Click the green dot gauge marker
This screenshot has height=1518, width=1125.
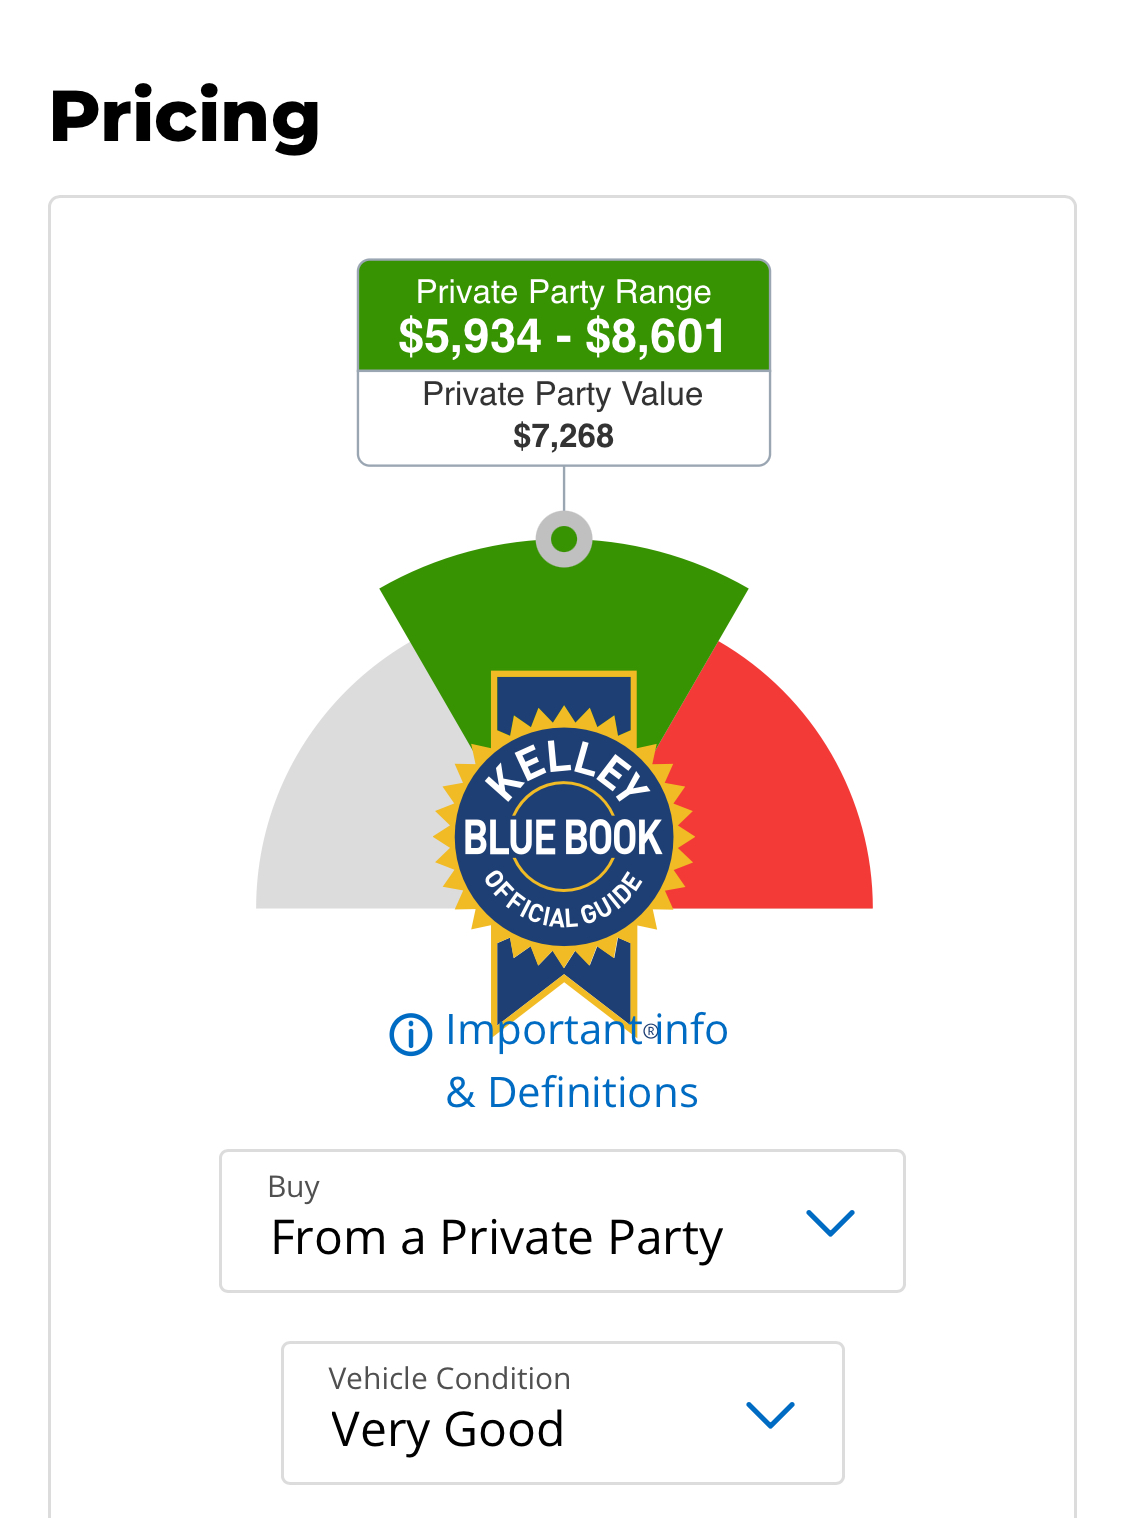tap(564, 540)
